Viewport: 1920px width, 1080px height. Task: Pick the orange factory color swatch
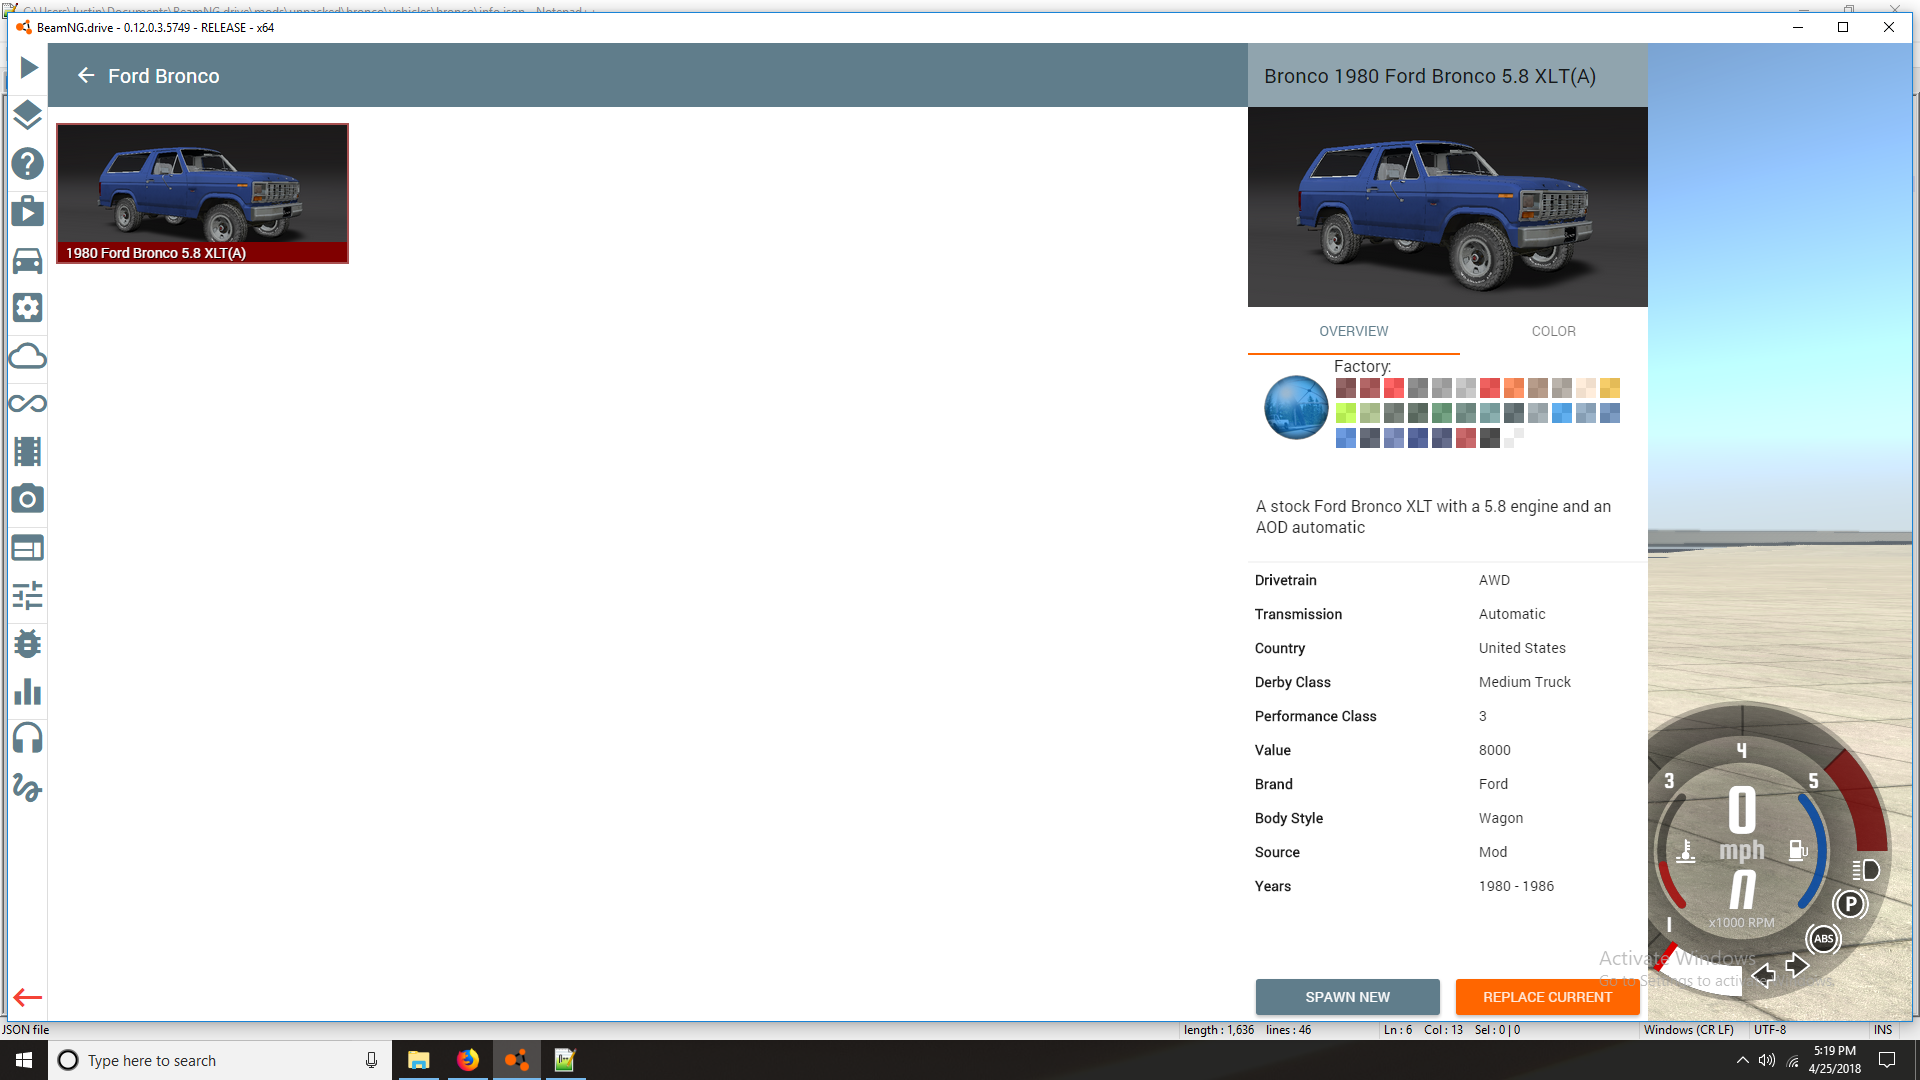pos(1513,388)
